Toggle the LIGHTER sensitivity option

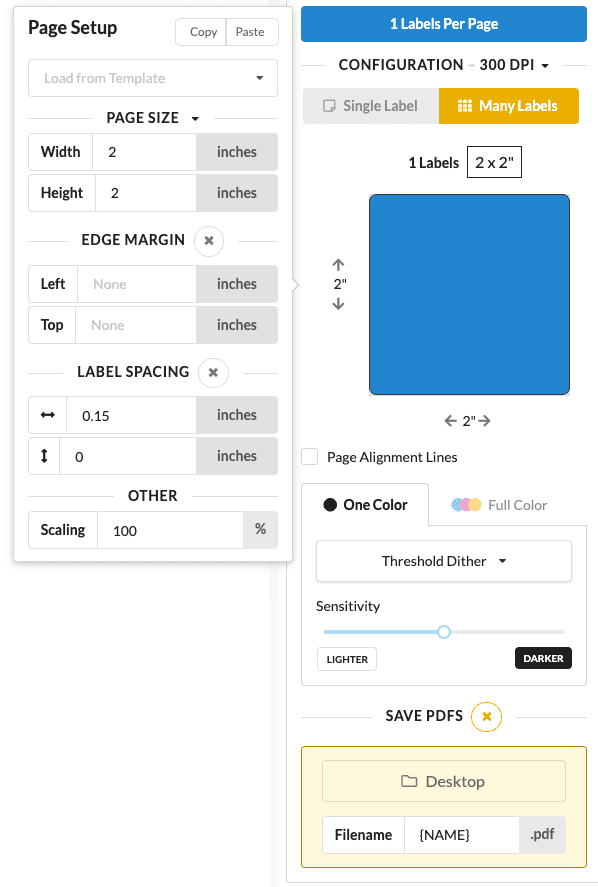[x=346, y=659]
